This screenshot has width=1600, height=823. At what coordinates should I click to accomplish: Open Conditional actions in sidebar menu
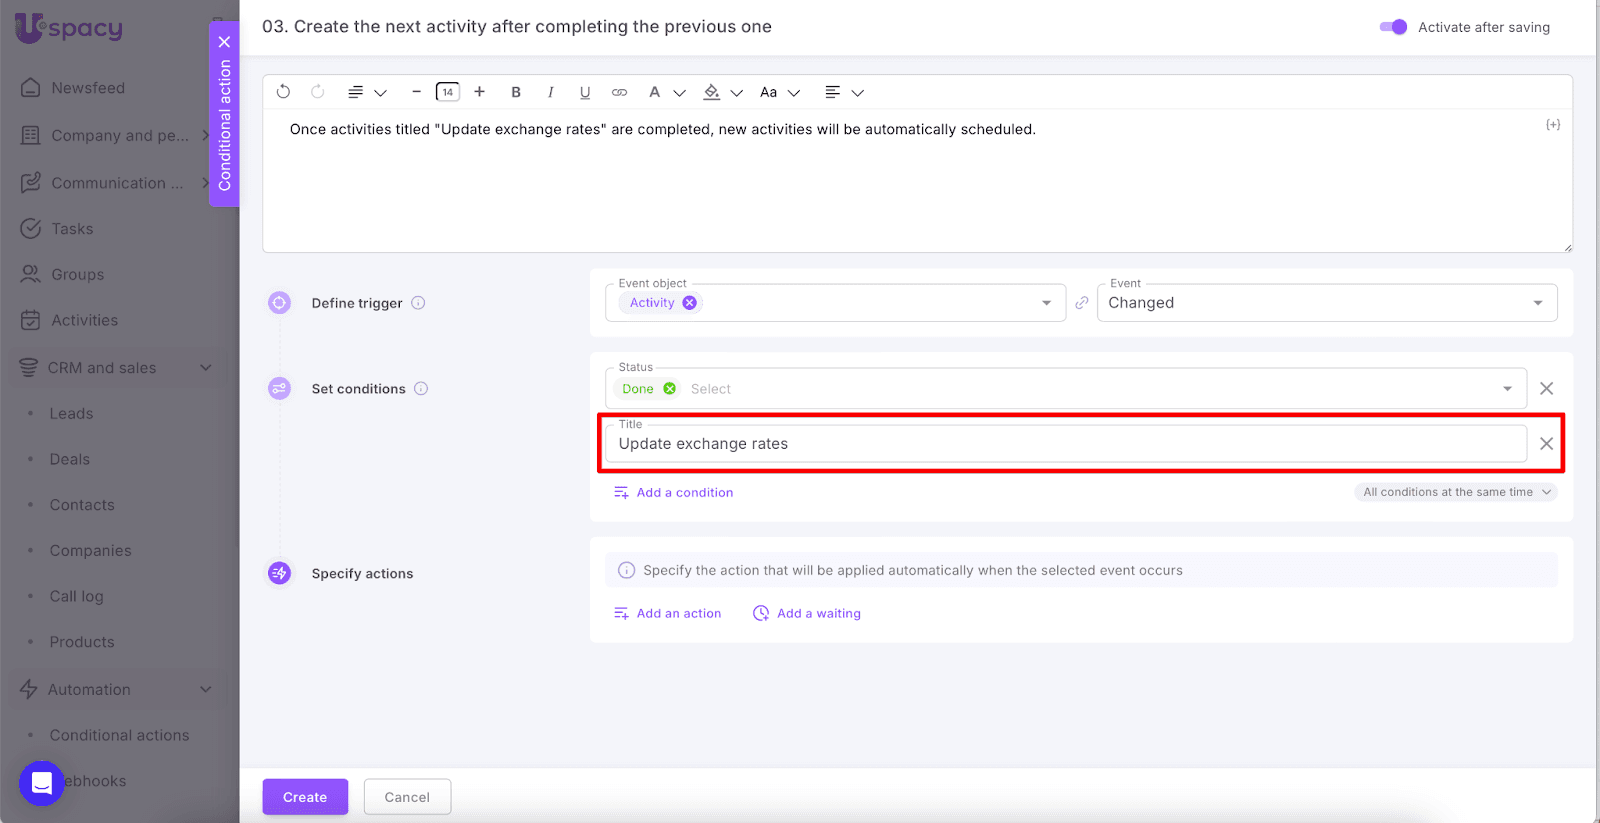119,735
